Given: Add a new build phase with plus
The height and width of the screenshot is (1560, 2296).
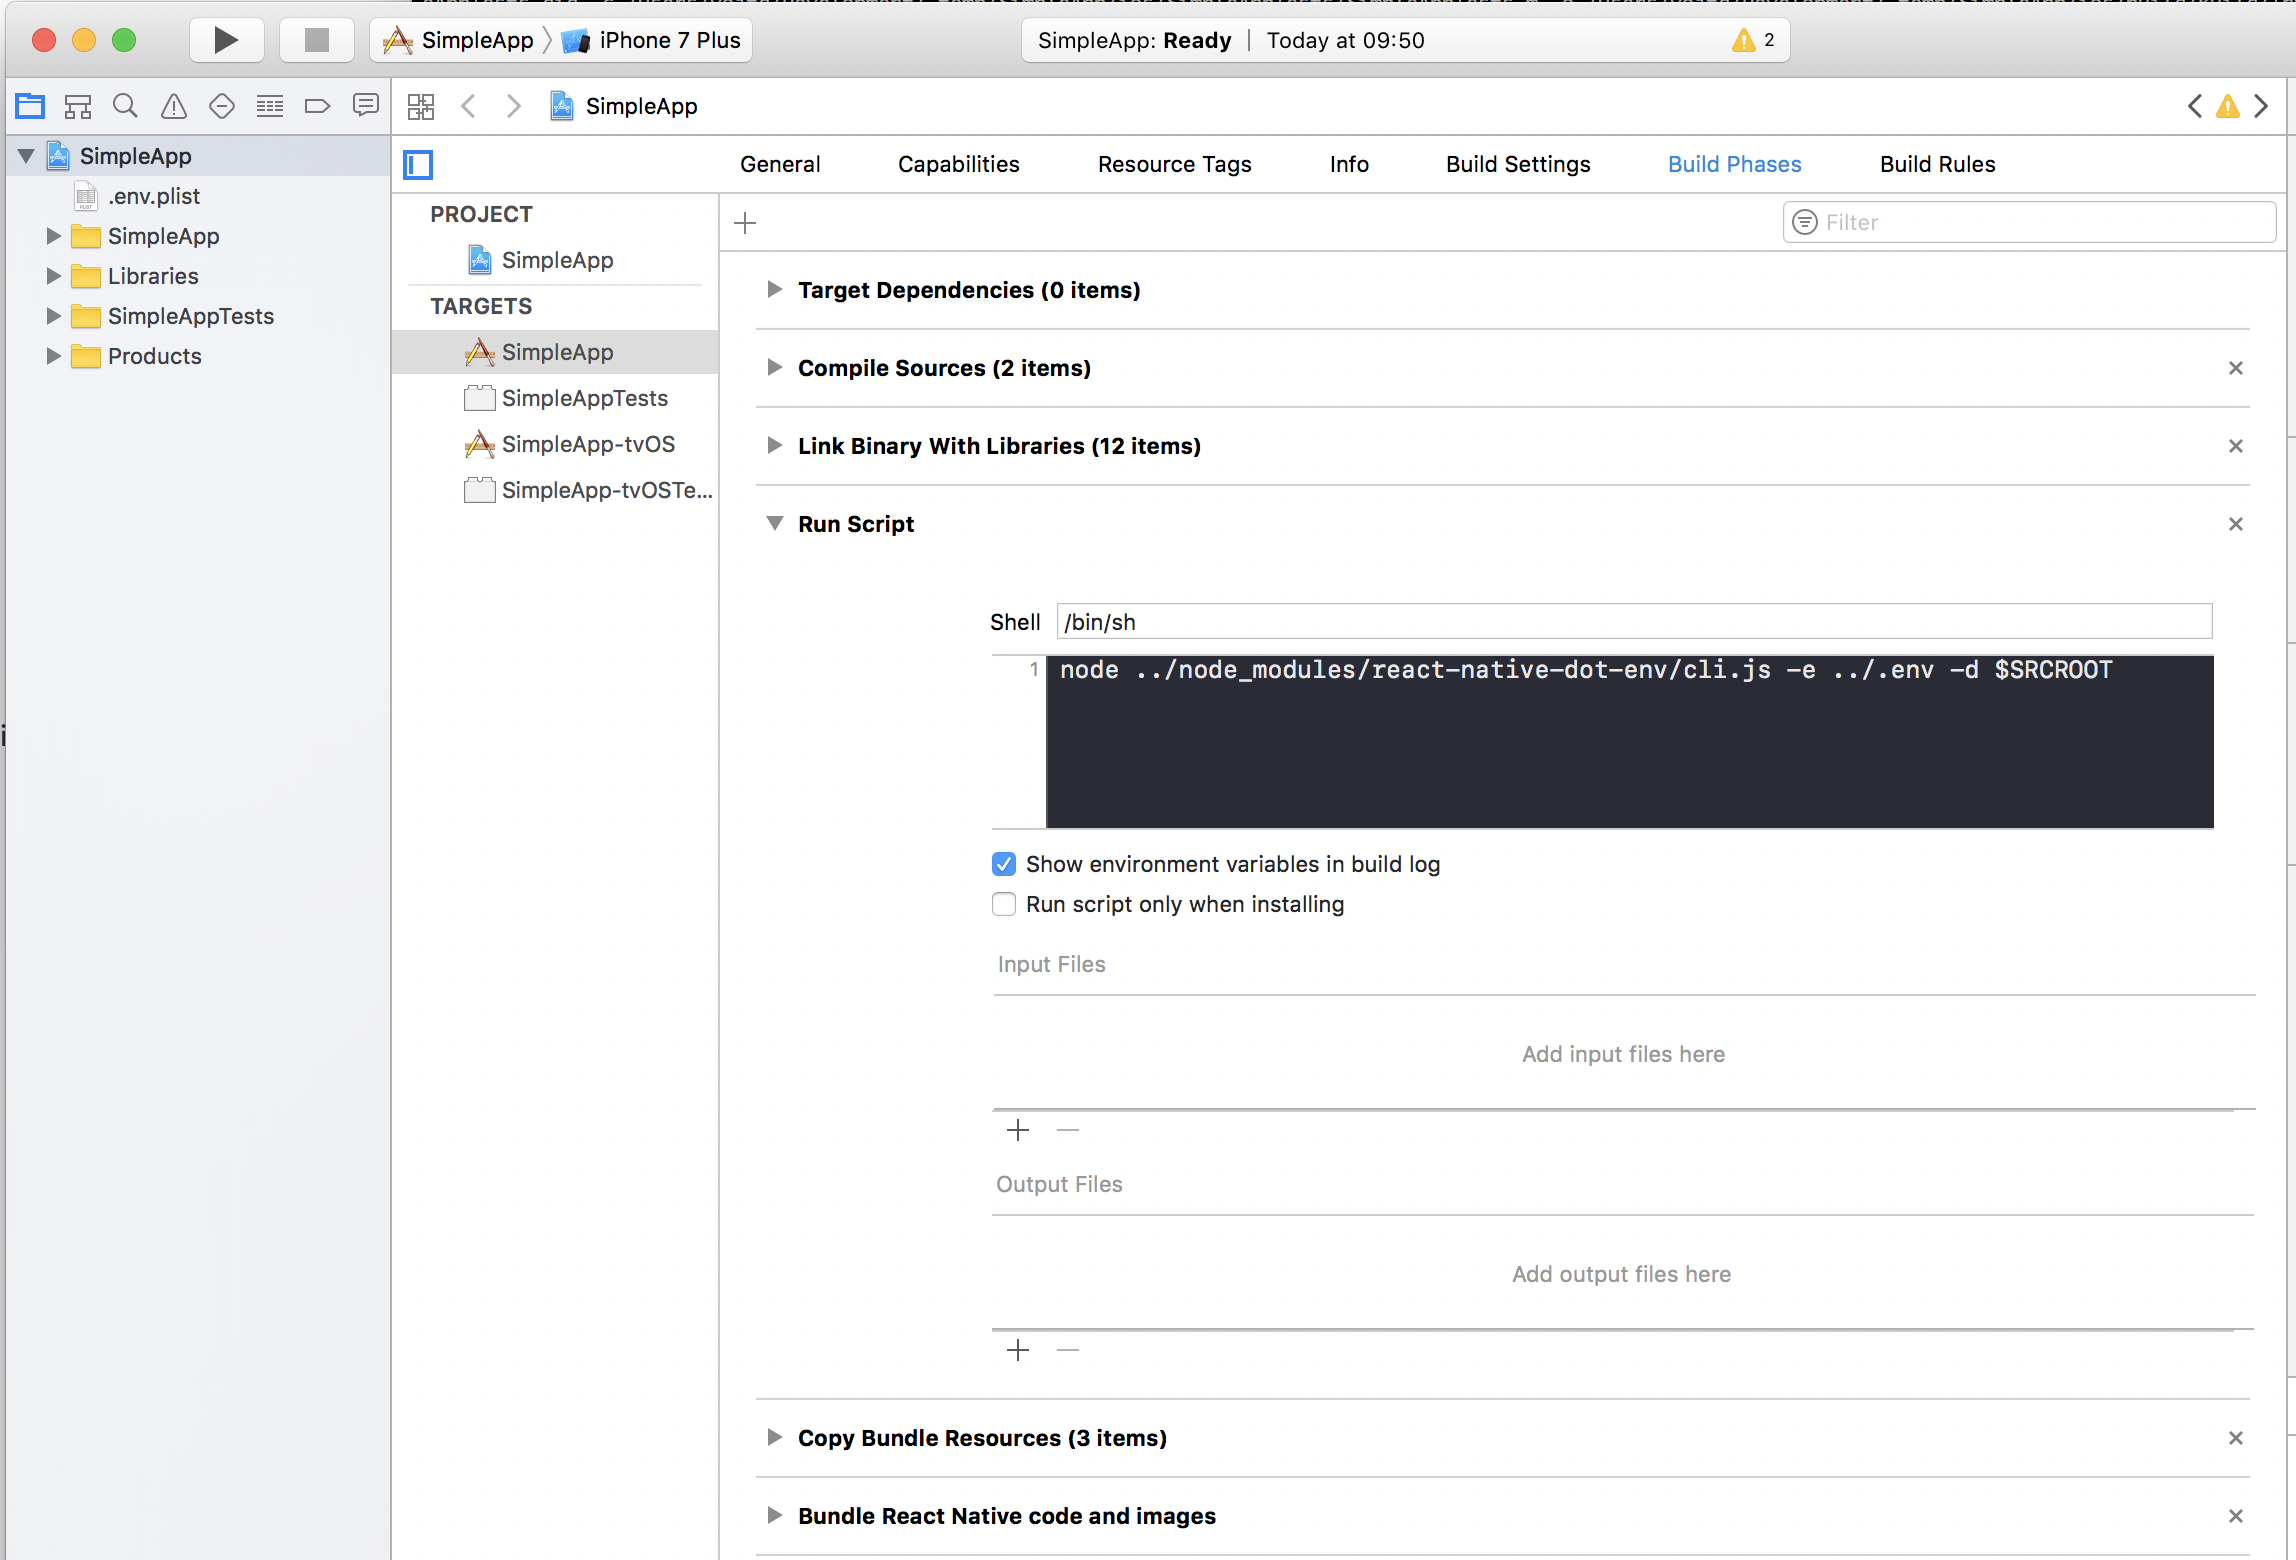Looking at the screenshot, I should point(745,223).
